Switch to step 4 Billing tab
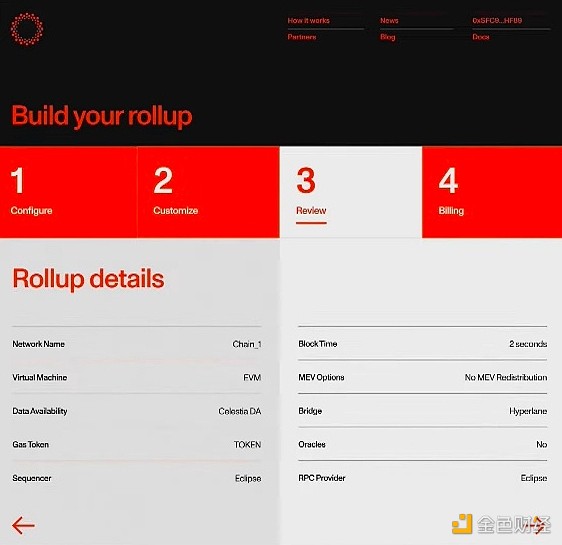This screenshot has height=545, width=562. (x=492, y=192)
